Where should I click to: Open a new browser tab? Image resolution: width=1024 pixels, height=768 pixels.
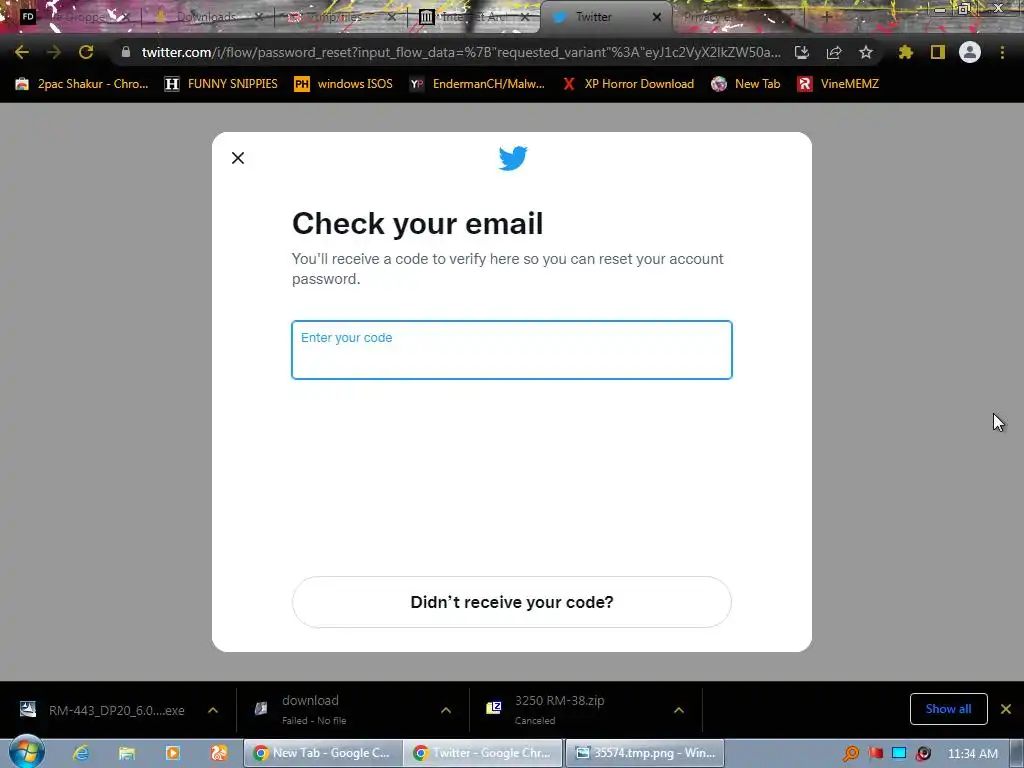coord(827,17)
